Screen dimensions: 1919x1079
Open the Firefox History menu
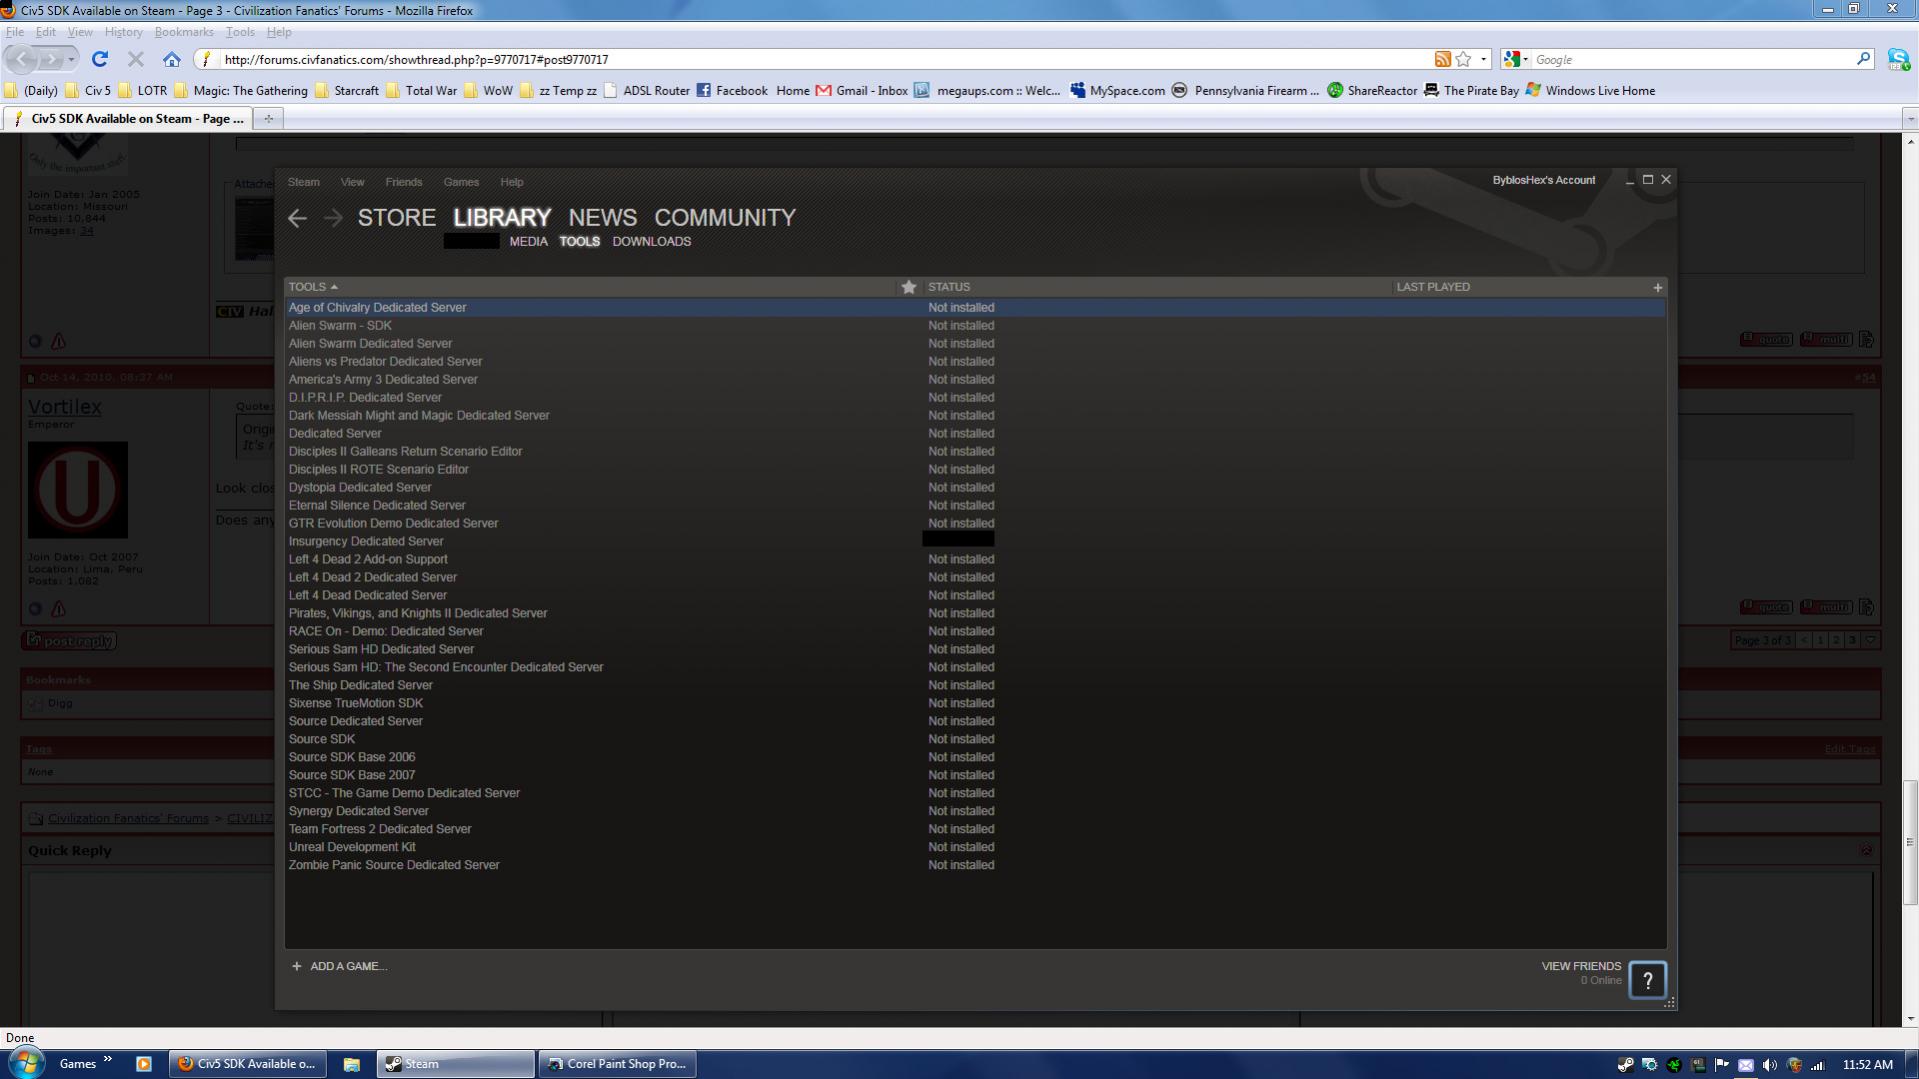(123, 32)
